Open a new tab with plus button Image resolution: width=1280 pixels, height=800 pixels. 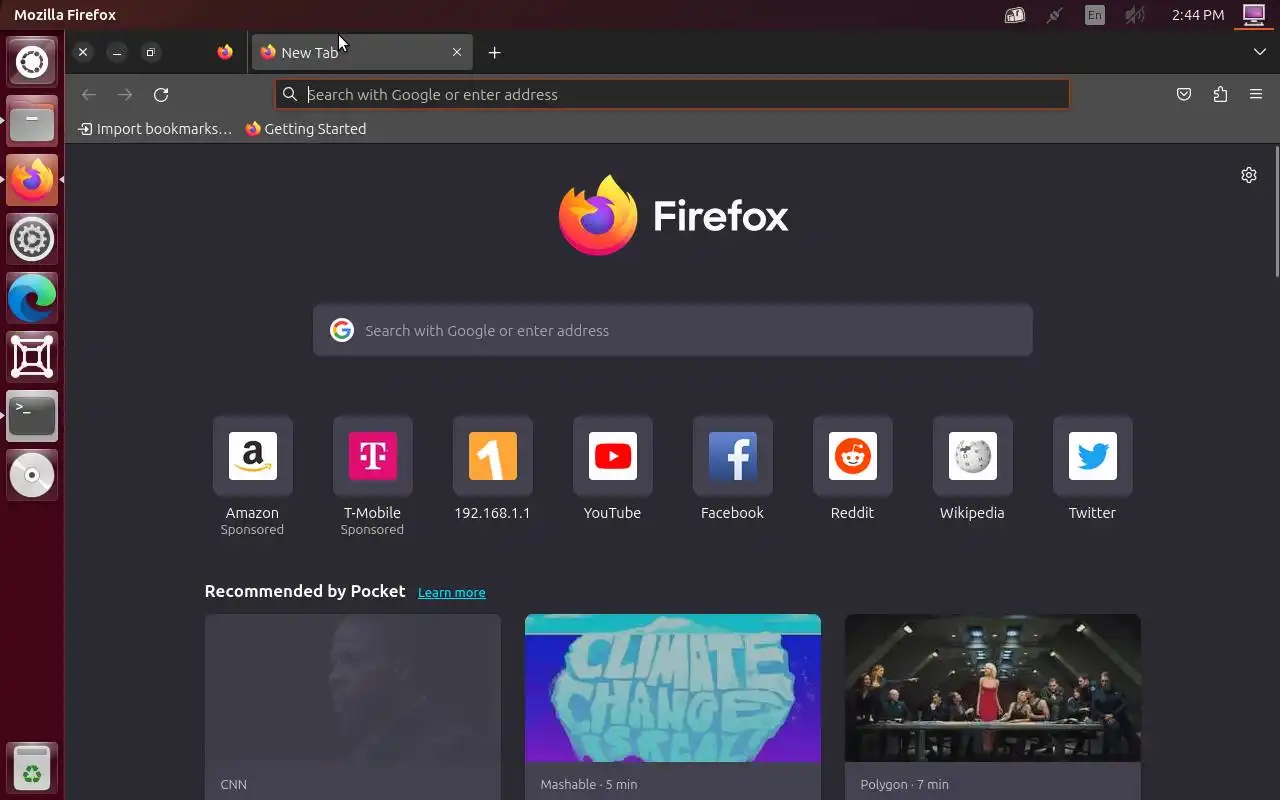coord(494,53)
